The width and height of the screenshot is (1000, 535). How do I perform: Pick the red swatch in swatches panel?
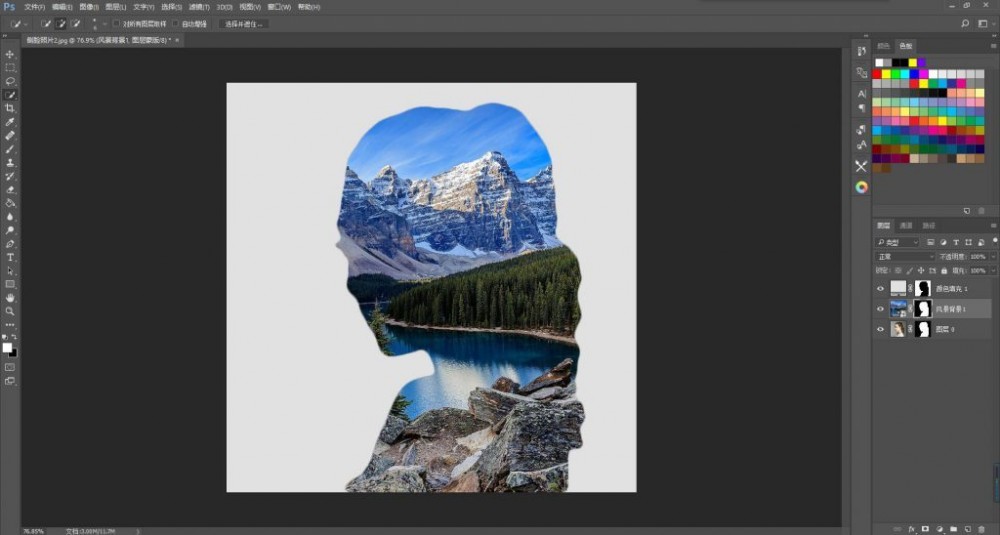(877, 73)
